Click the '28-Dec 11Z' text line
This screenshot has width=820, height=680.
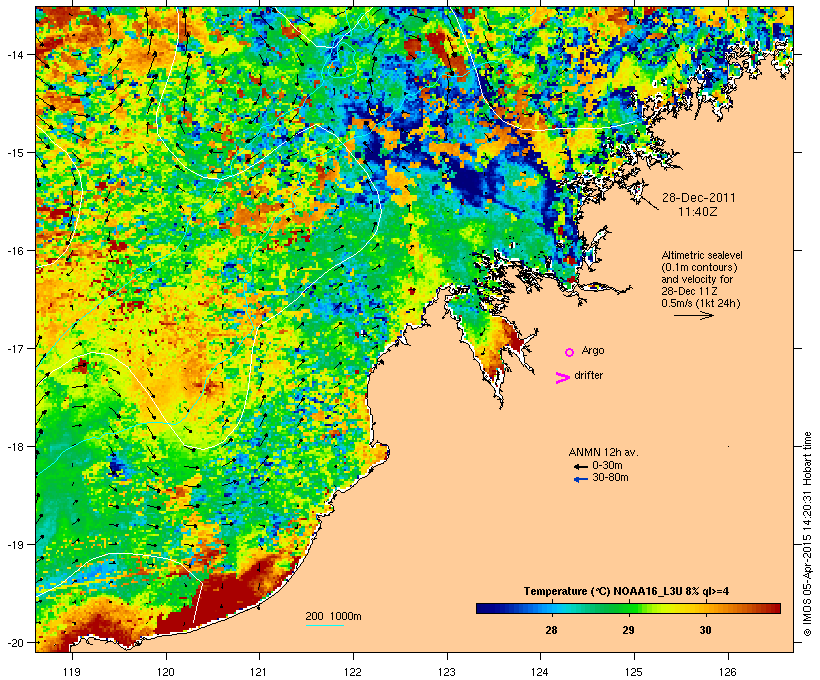point(689,291)
